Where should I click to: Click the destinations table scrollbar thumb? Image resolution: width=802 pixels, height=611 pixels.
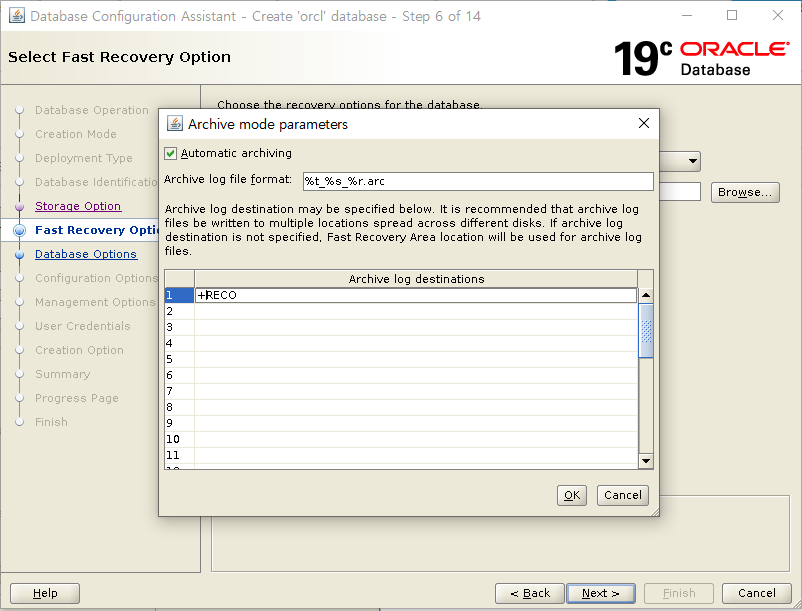(646, 331)
